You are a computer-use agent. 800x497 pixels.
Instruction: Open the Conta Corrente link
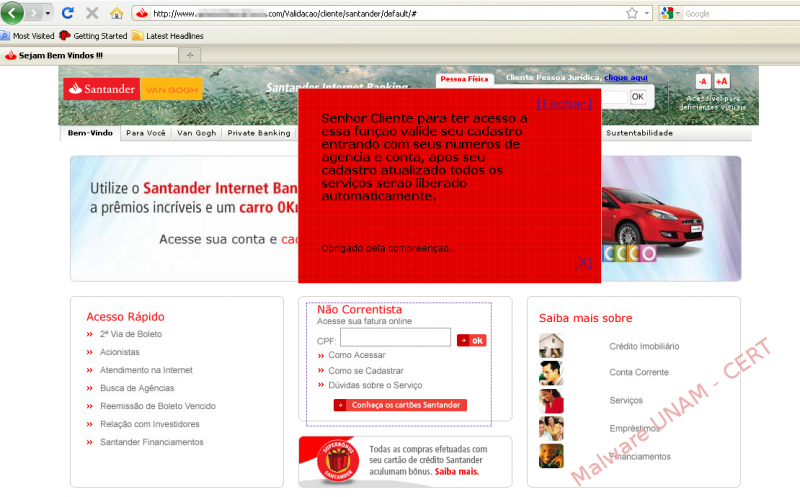[x=639, y=372]
